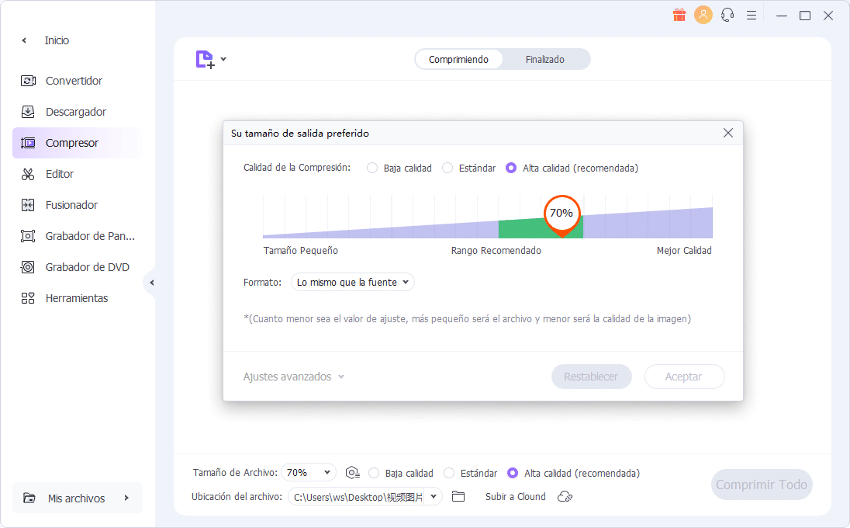Click the compression settings icon beside 70%

coord(352,473)
